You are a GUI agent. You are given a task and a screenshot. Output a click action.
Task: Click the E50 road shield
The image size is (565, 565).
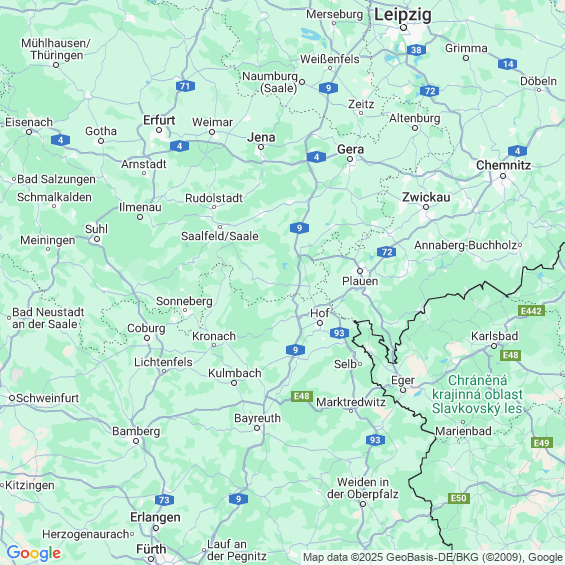pos(459,498)
